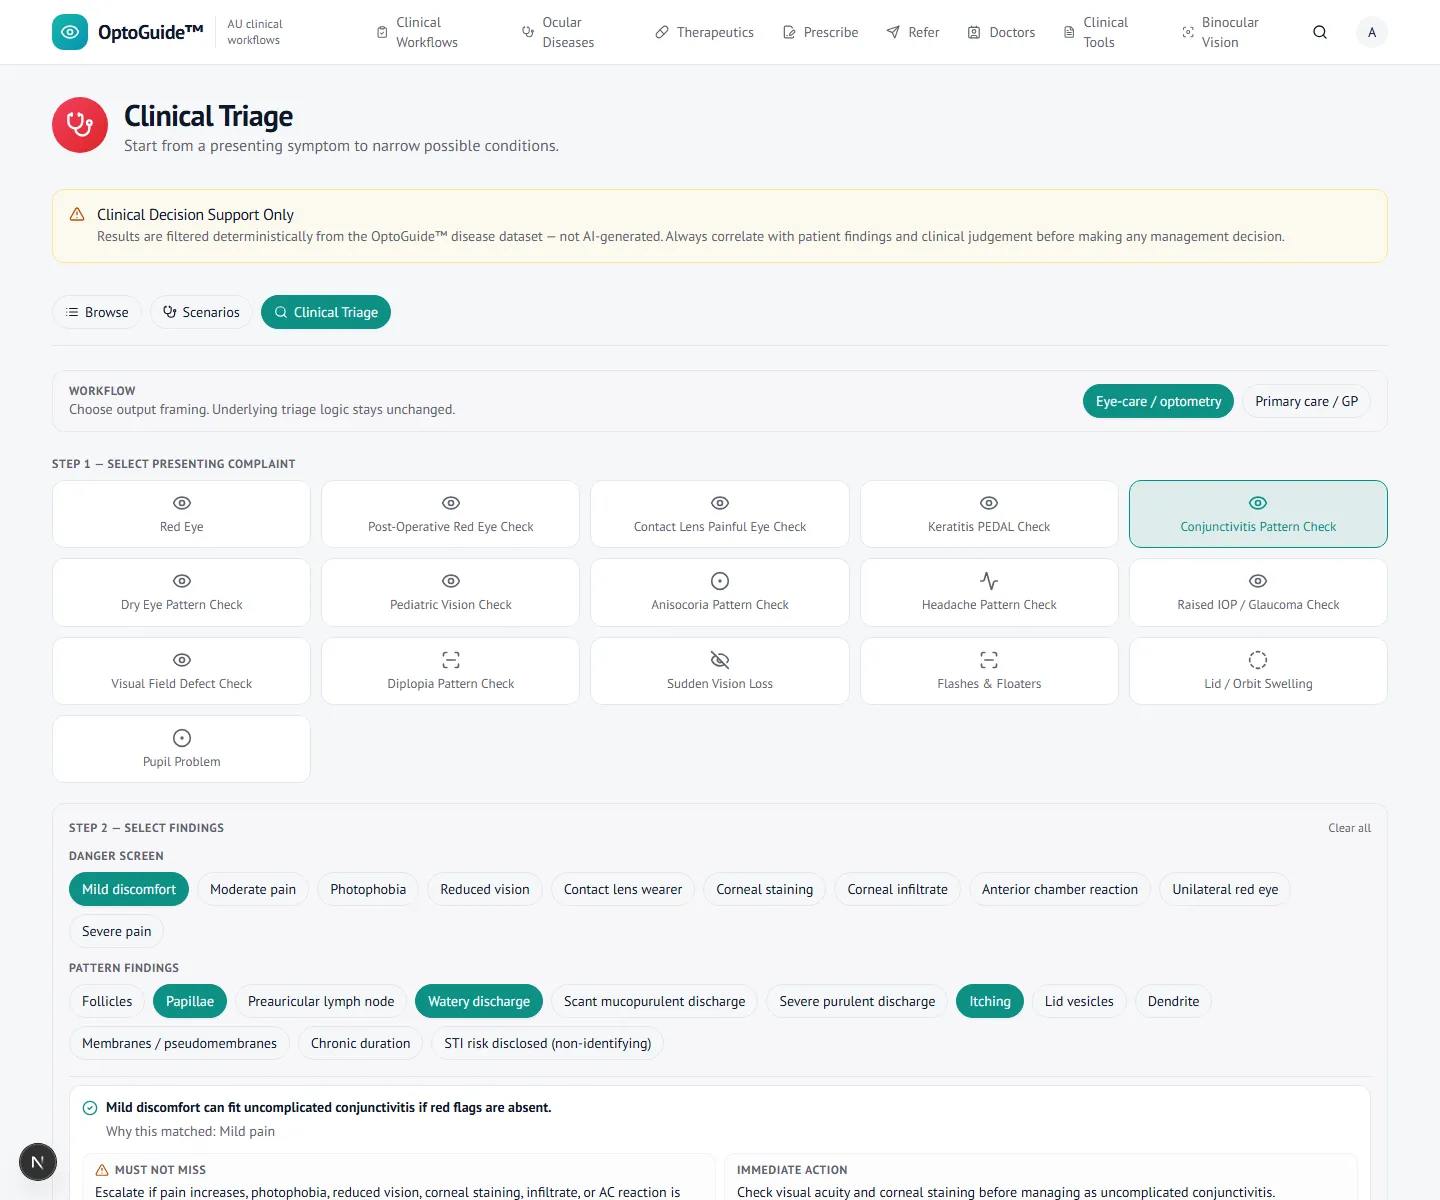
Task: Toggle the Severe pain finding chip
Action: [117, 931]
